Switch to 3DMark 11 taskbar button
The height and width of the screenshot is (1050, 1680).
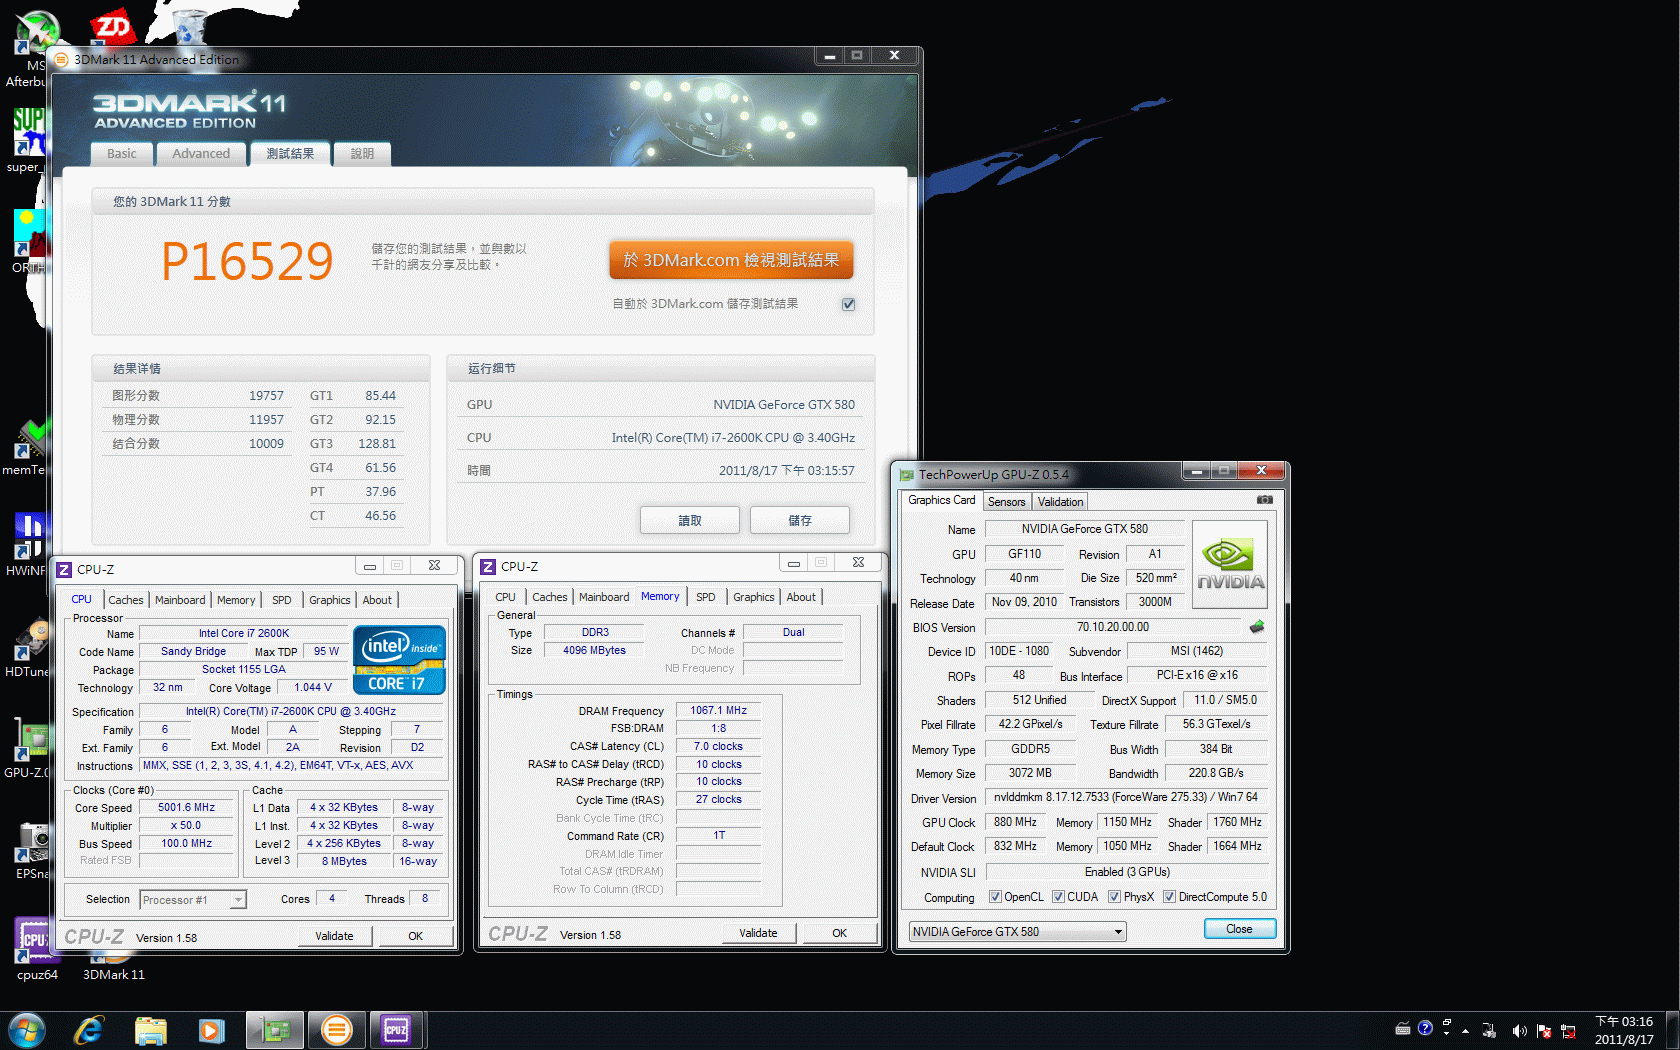tap(337, 1030)
